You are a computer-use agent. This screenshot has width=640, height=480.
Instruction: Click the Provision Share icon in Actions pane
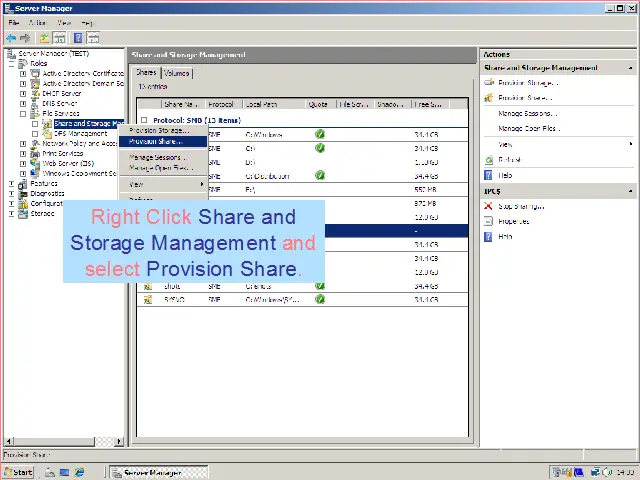point(489,98)
